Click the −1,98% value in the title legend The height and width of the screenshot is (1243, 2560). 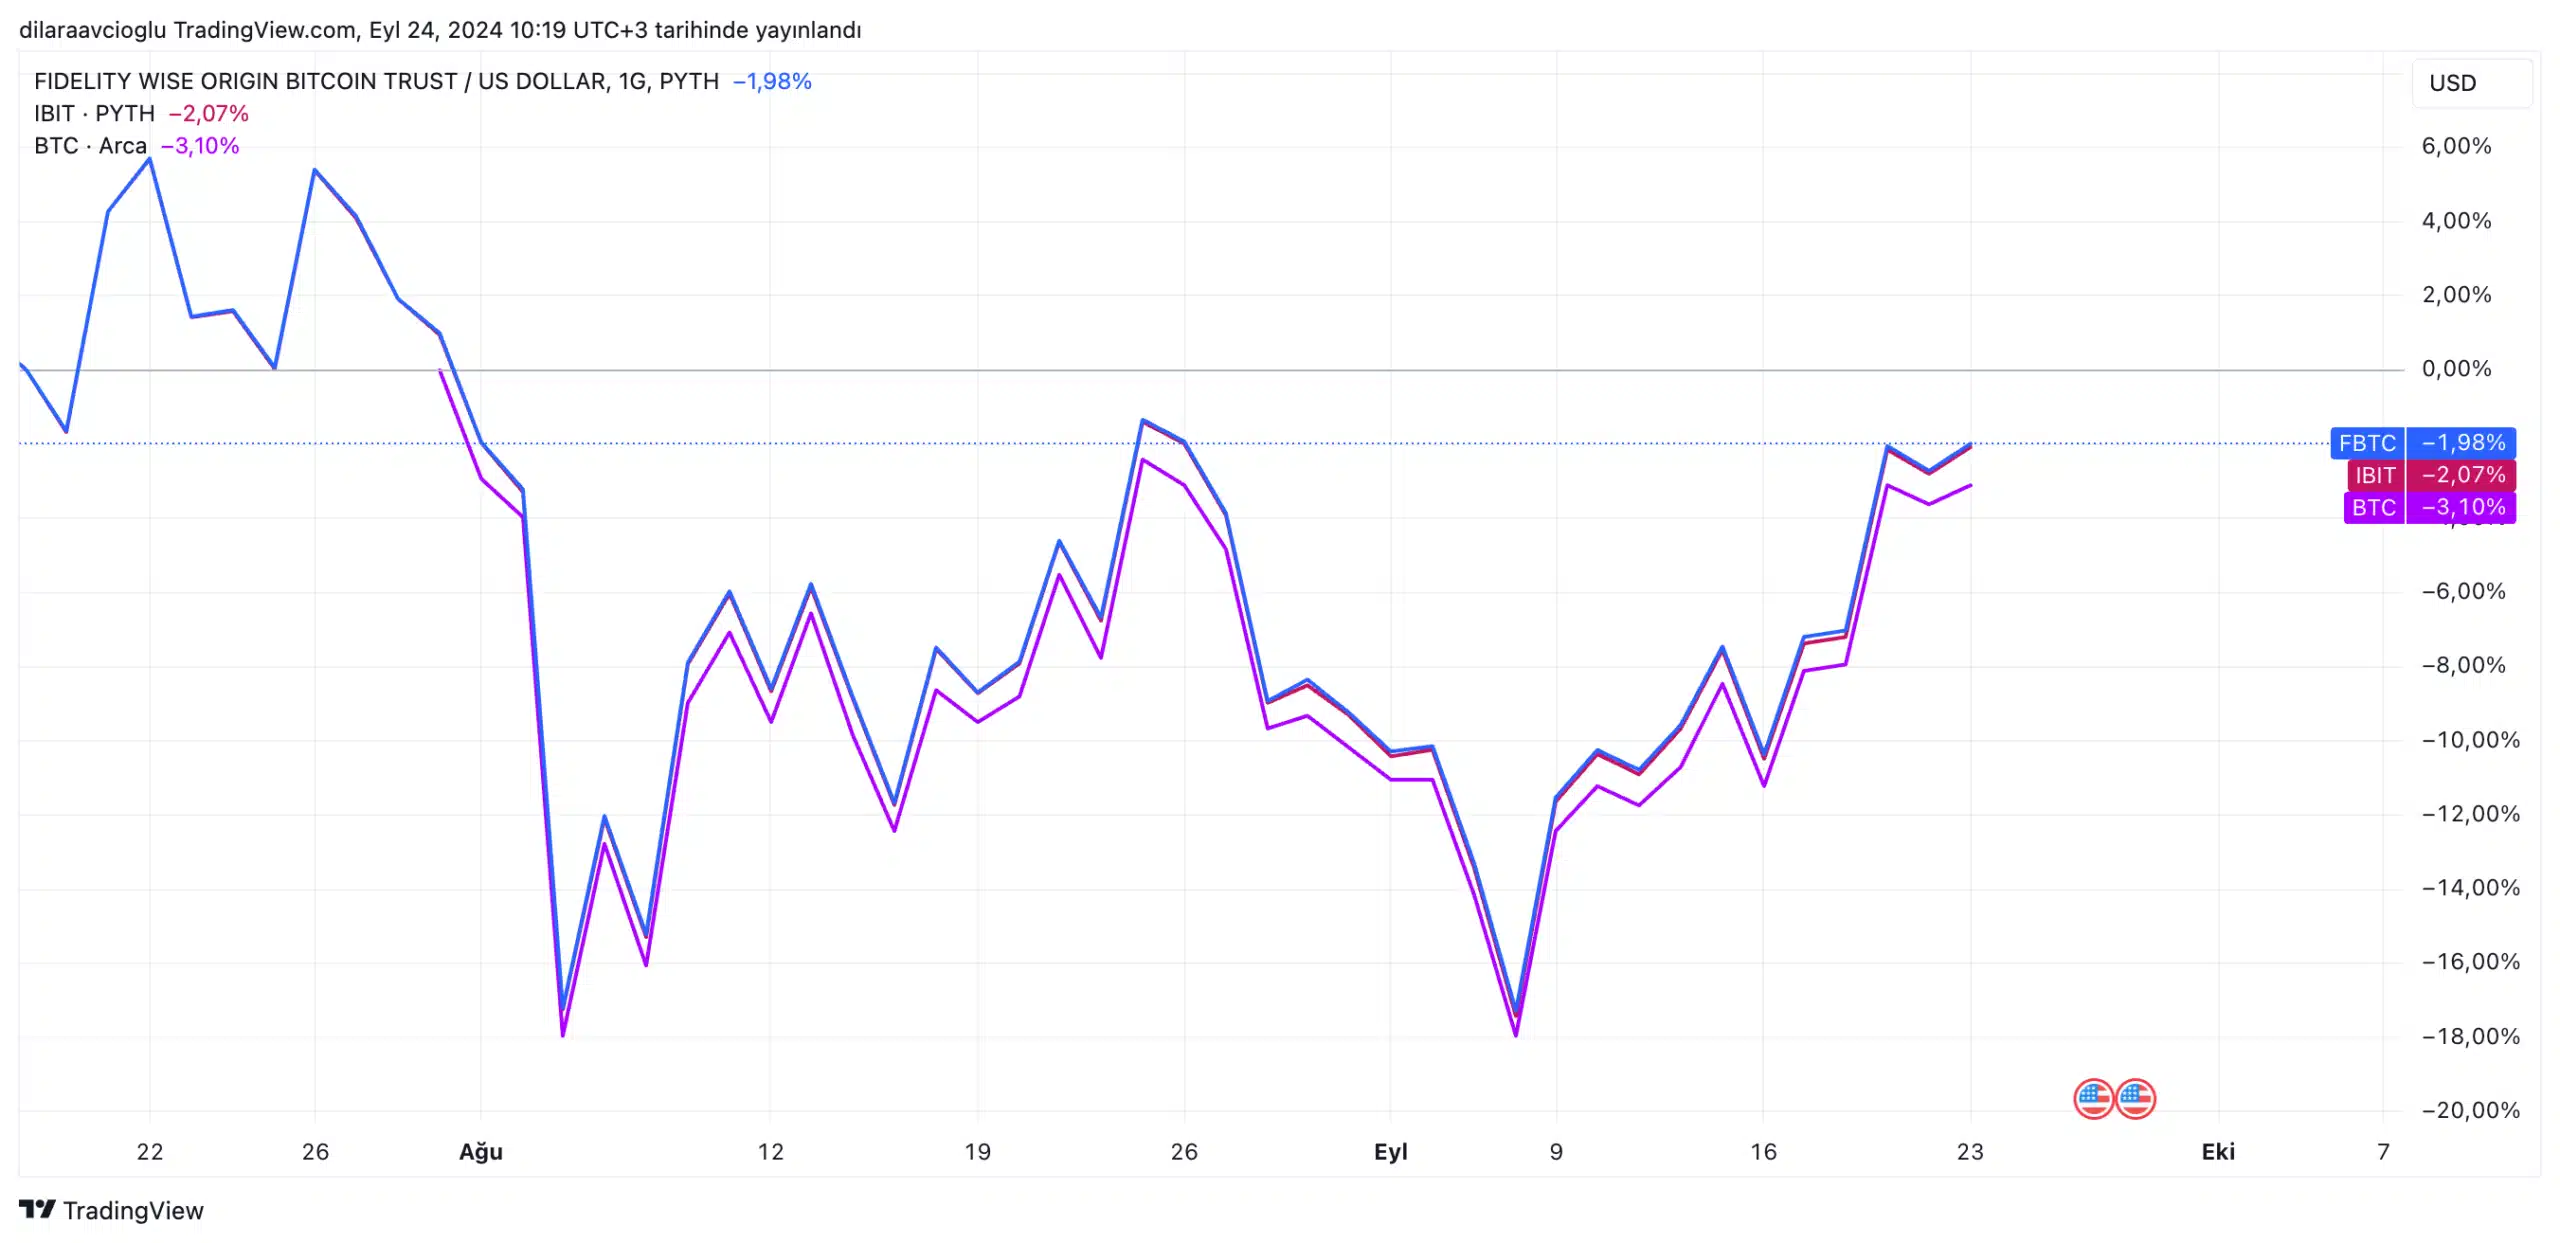click(772, 81)
